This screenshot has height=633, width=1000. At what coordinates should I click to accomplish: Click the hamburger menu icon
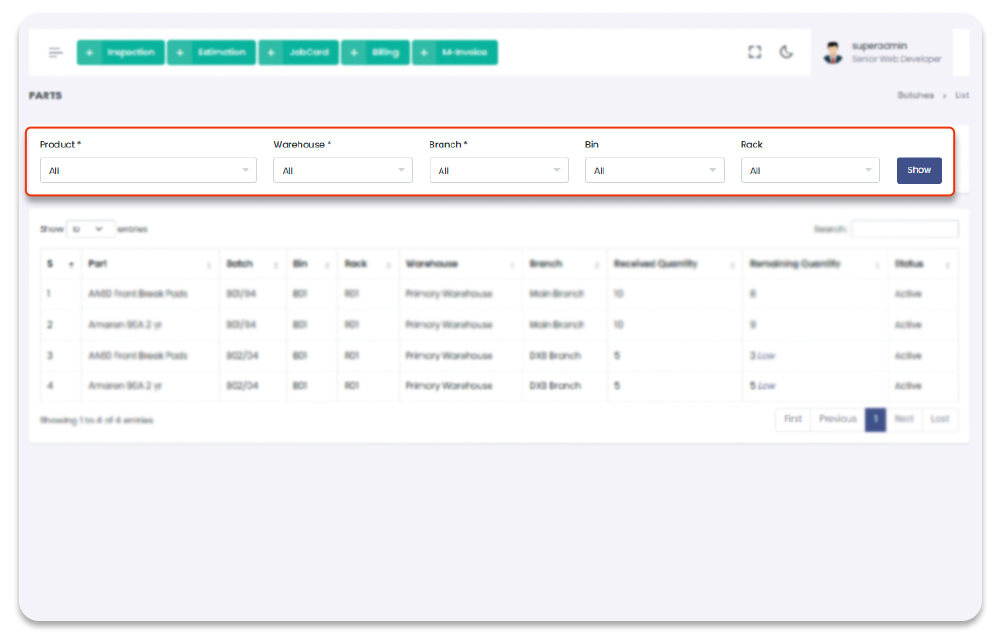coord(56,53)
